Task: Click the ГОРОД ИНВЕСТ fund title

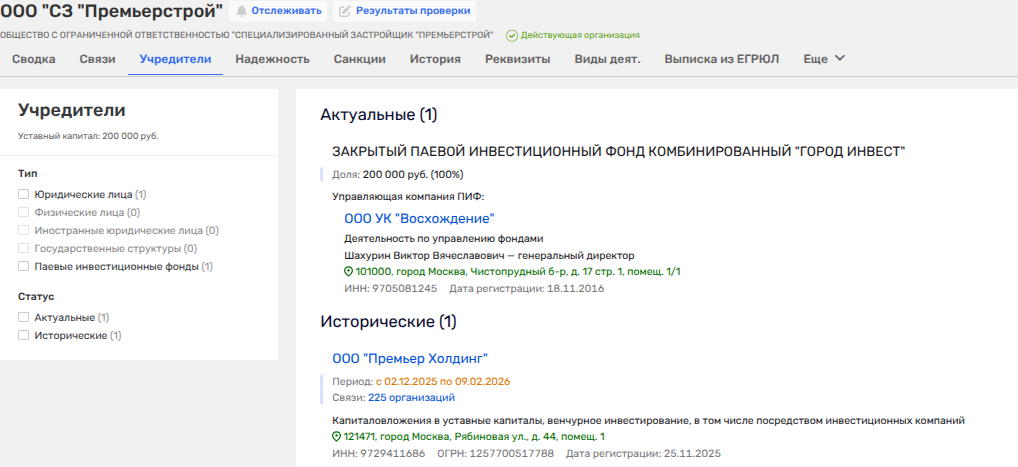Action: (x=619, y=151)
